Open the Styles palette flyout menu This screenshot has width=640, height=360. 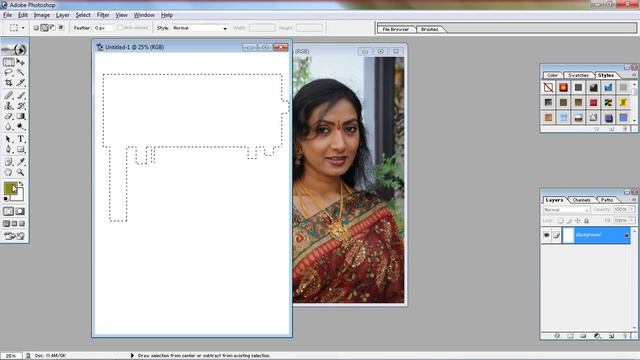634,75
